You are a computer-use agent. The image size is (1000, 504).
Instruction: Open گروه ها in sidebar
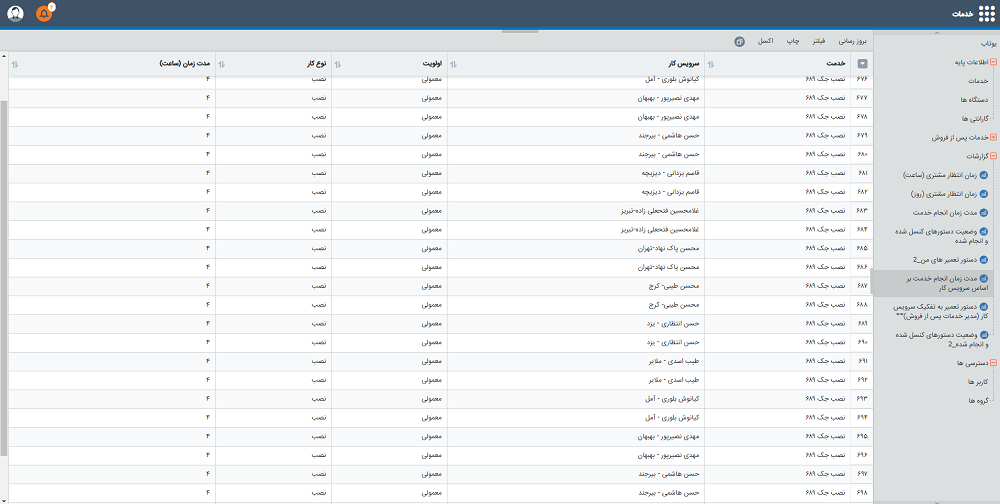click(978, 401)
